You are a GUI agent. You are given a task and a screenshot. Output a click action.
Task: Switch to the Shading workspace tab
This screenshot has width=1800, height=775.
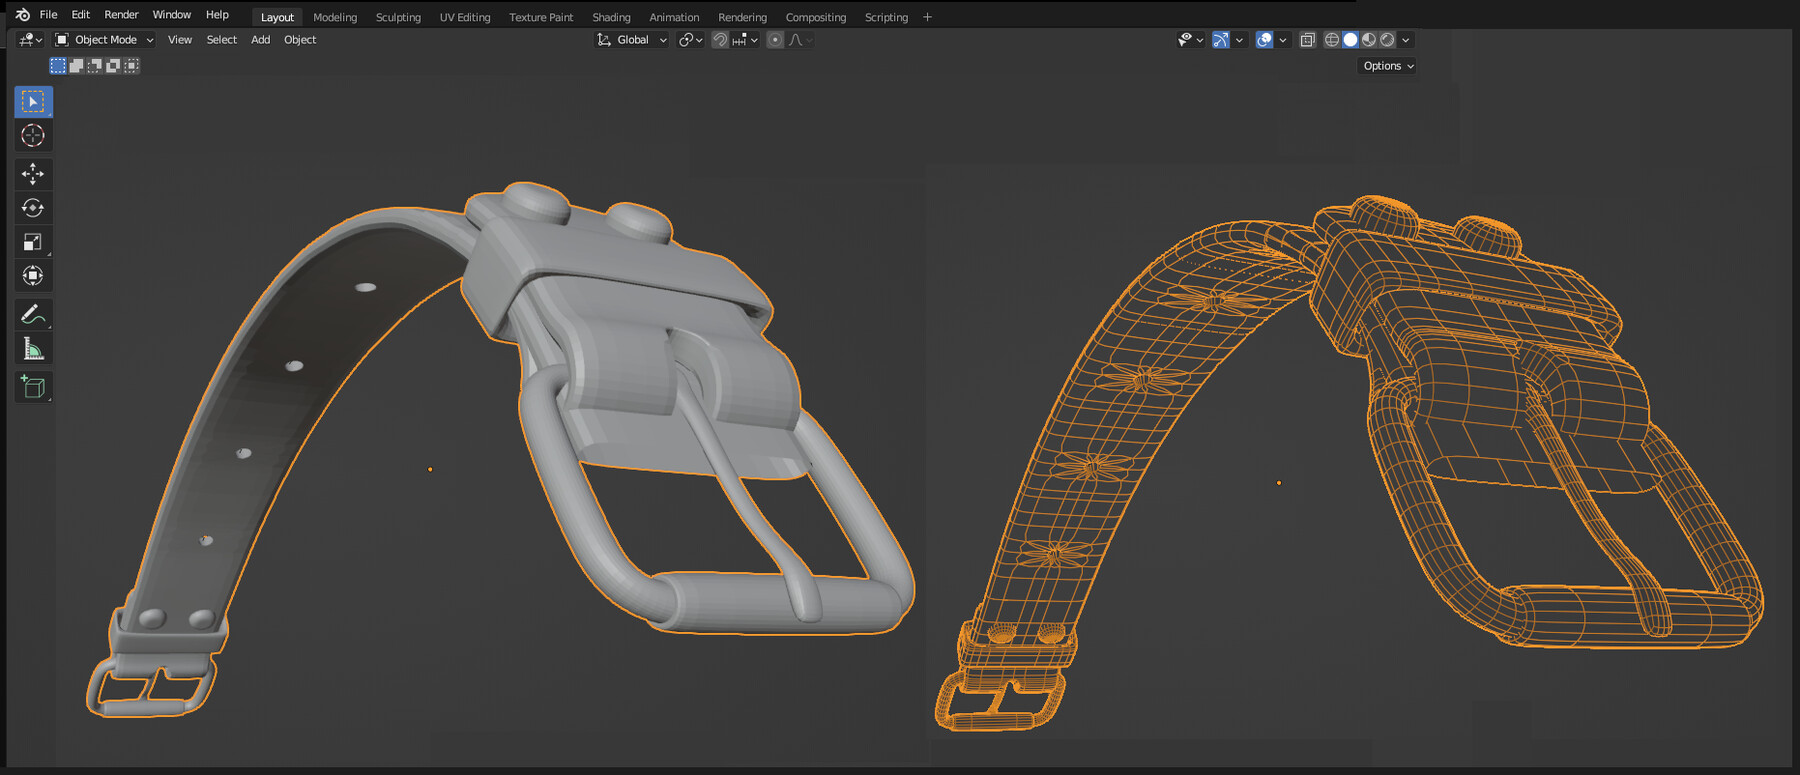coord(611,17)
